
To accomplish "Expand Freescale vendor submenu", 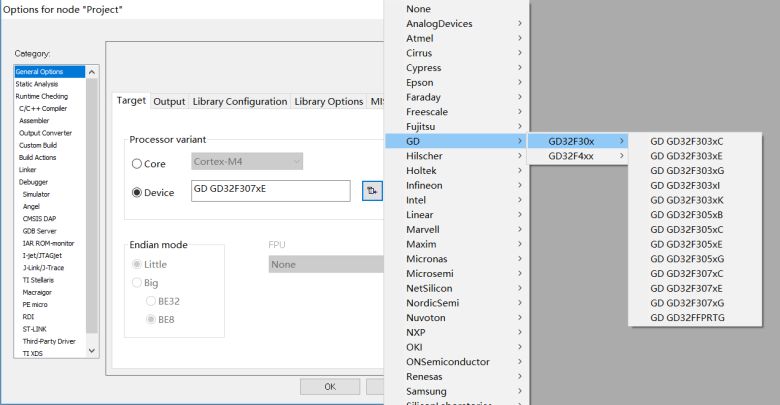I will click(x=457, y=112).
